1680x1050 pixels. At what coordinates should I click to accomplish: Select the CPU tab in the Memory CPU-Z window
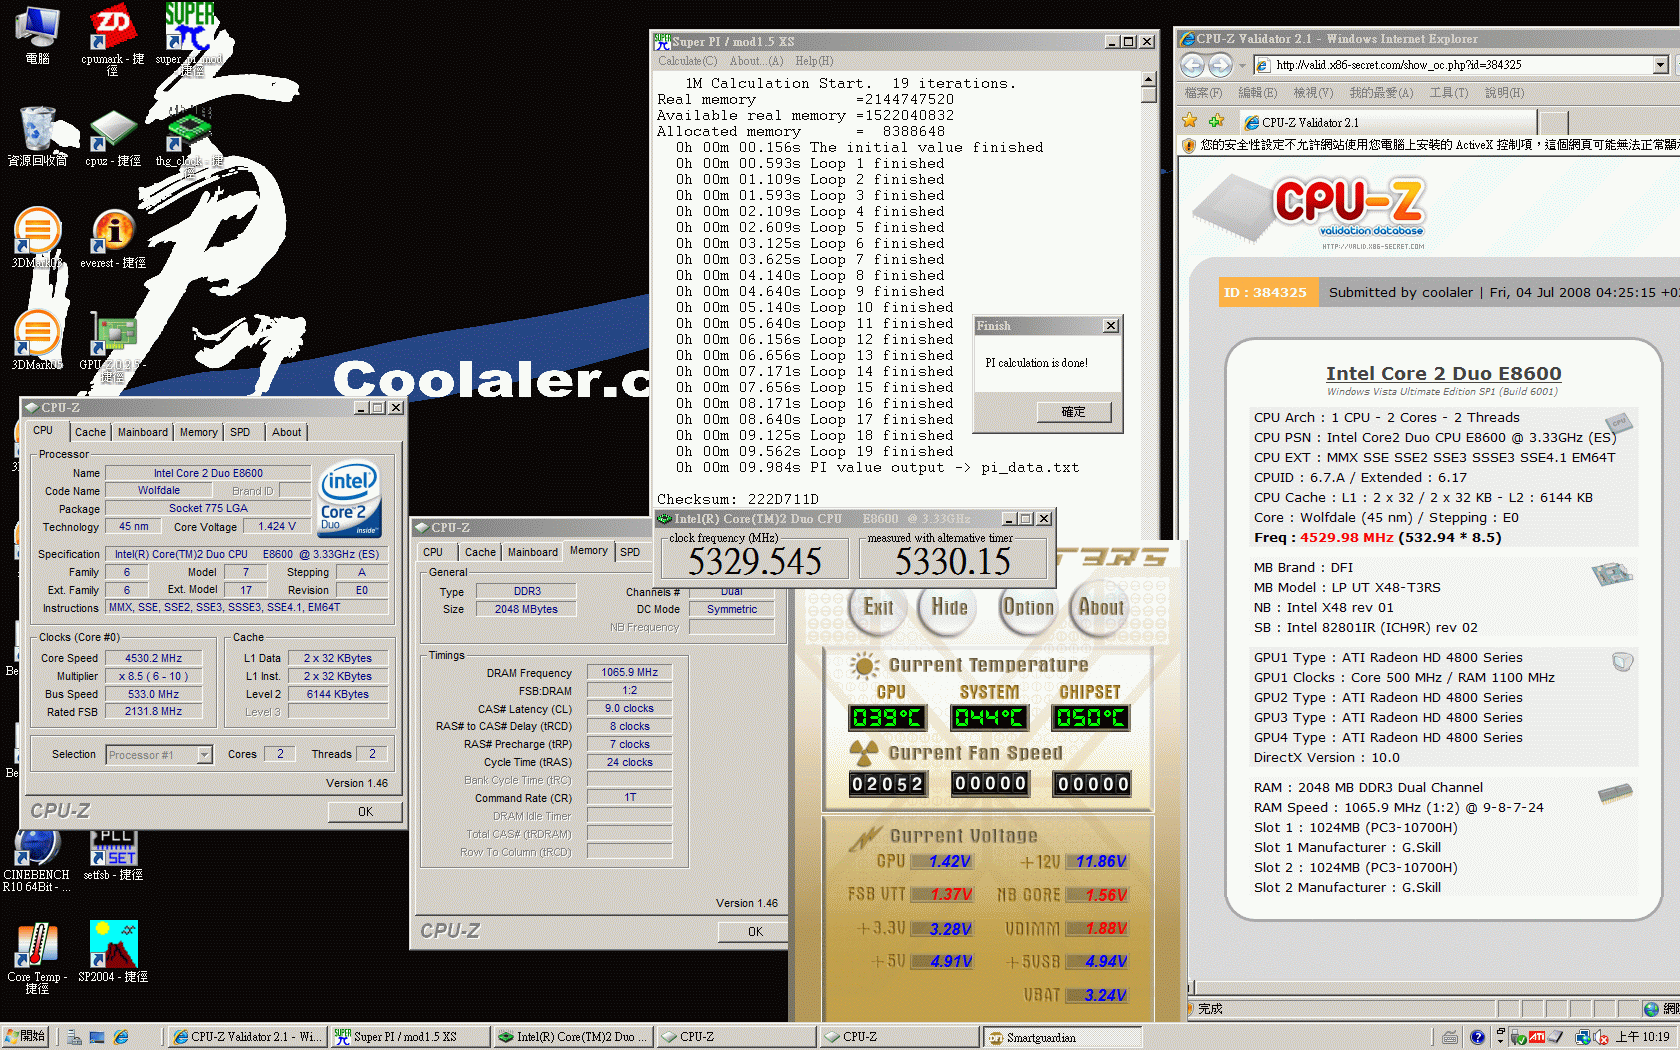(x=433, y=552)
